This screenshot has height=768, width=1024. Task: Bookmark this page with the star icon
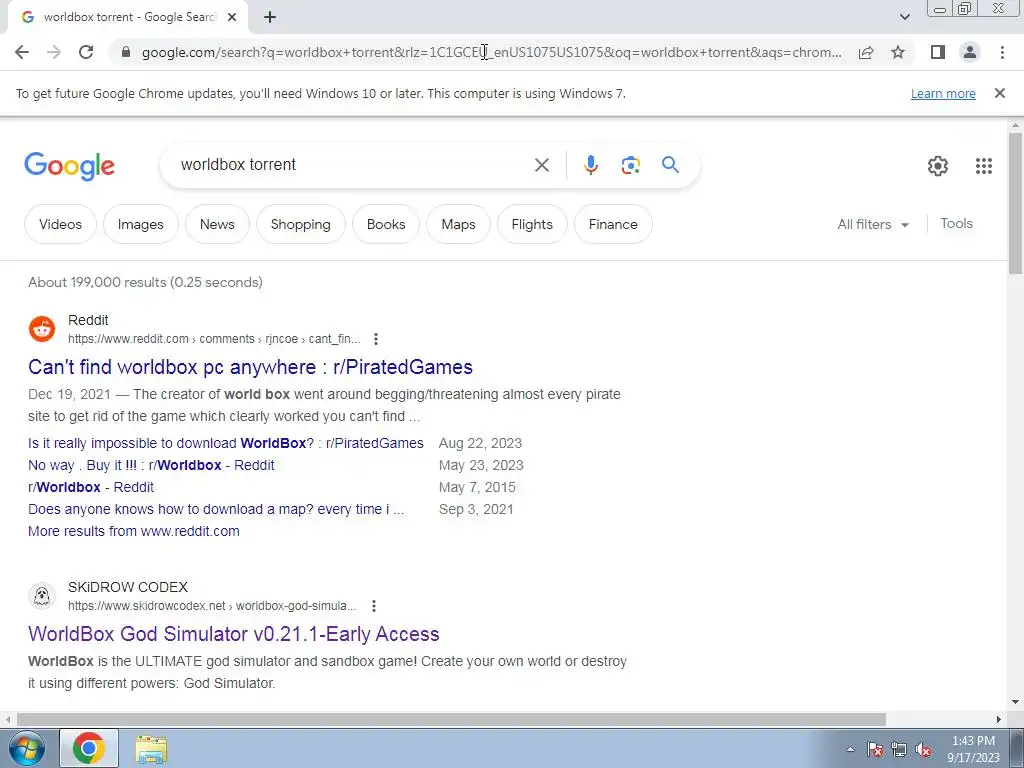point(898,52)
